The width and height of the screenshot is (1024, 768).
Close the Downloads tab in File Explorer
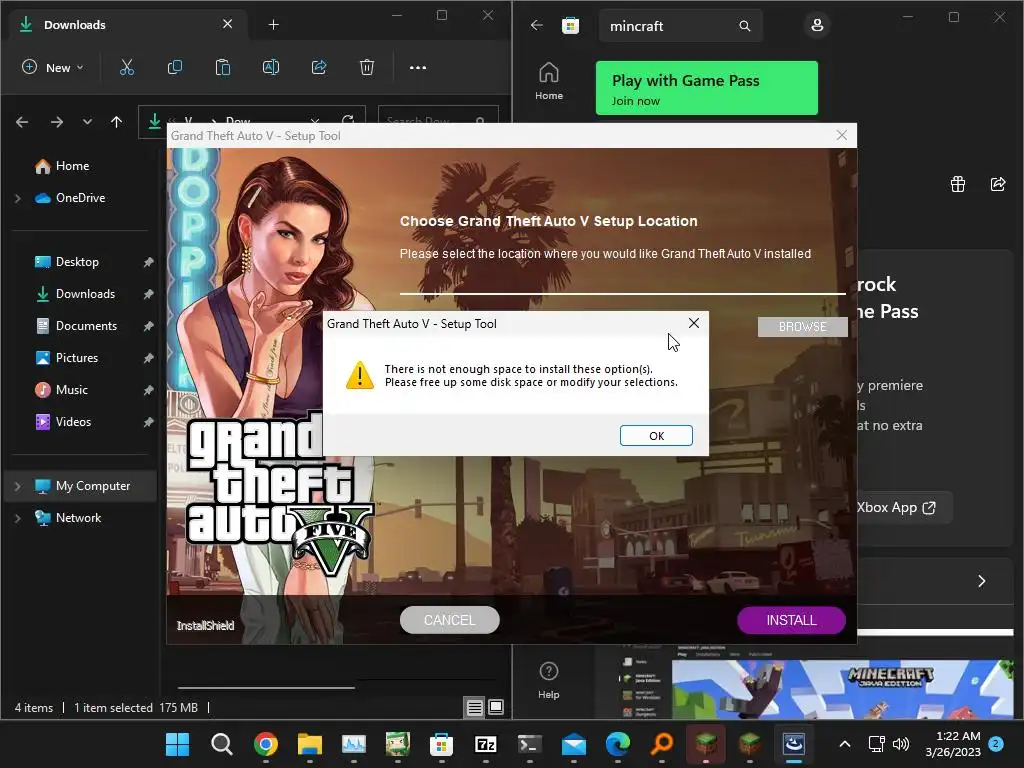click(227, 24)
